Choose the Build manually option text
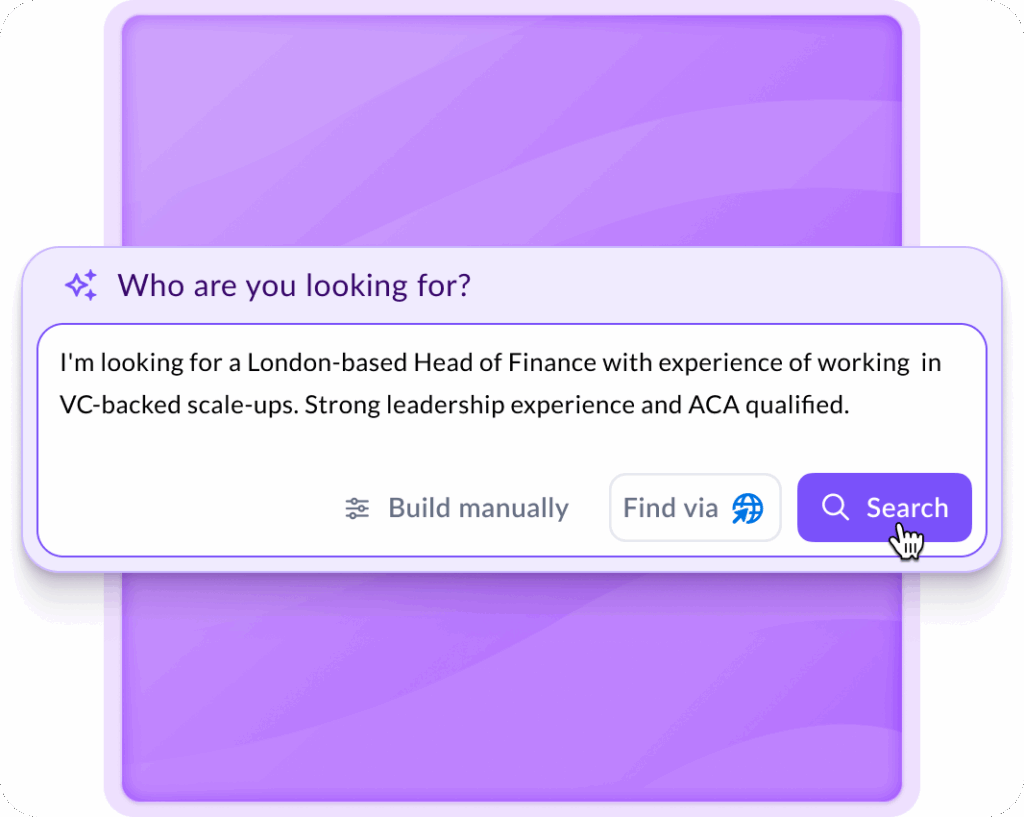 (x=478, y=508)
